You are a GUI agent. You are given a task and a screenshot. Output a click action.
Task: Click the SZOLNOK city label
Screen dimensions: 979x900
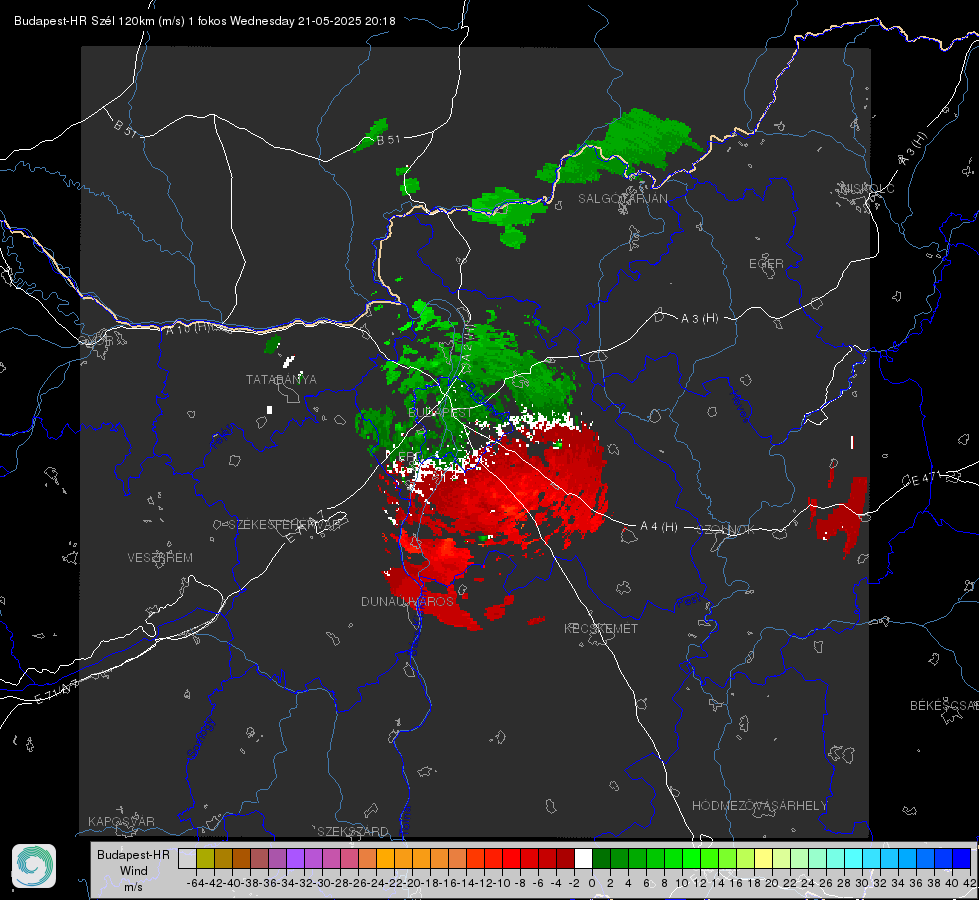(x=726, y=530)
